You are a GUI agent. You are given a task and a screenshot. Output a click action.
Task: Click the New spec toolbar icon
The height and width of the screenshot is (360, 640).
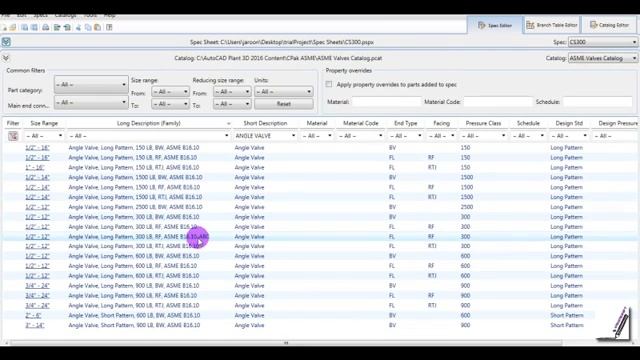point(4,27)
